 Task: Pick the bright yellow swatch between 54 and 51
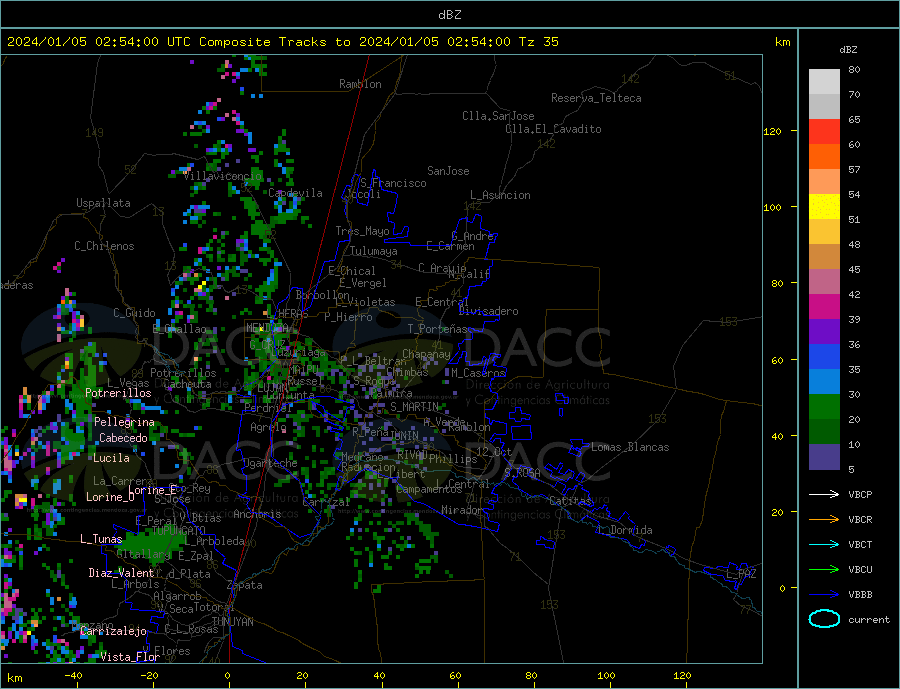click(824, 207)
